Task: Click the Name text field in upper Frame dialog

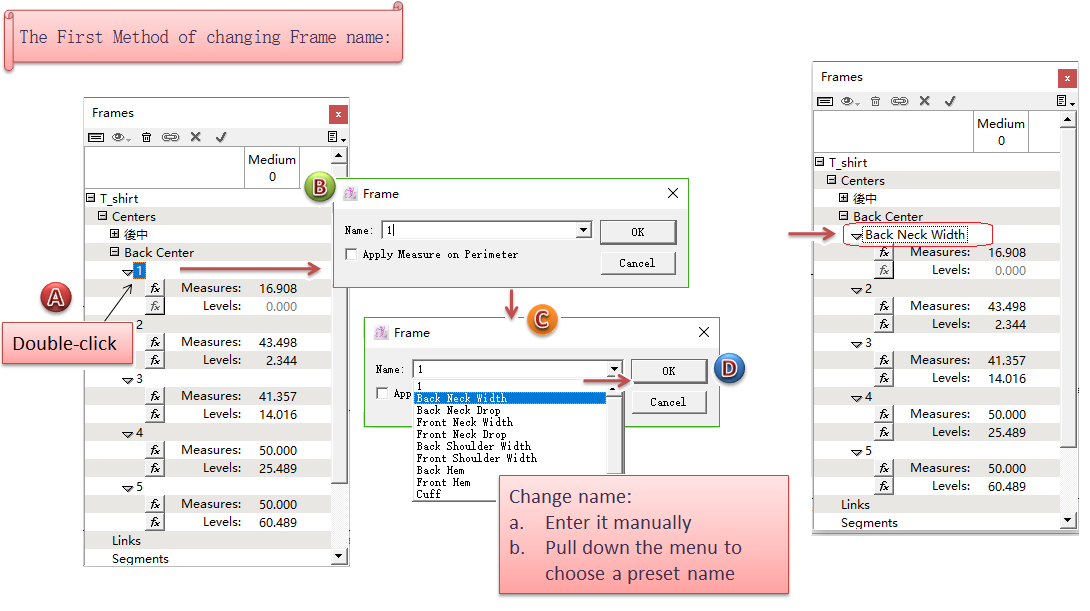Action: 478,231
